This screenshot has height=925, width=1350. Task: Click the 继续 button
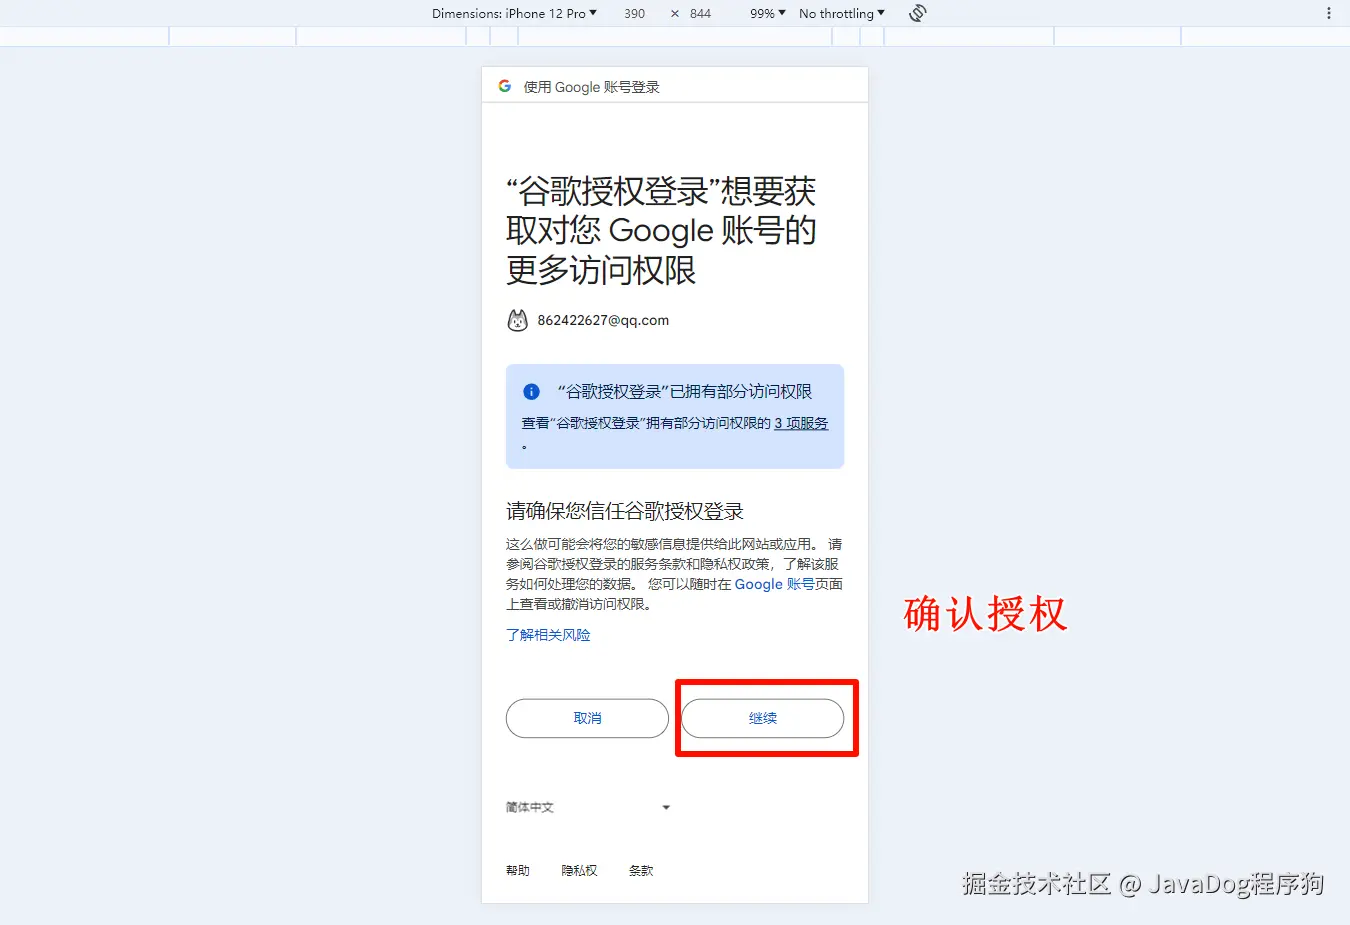[763, 718]
